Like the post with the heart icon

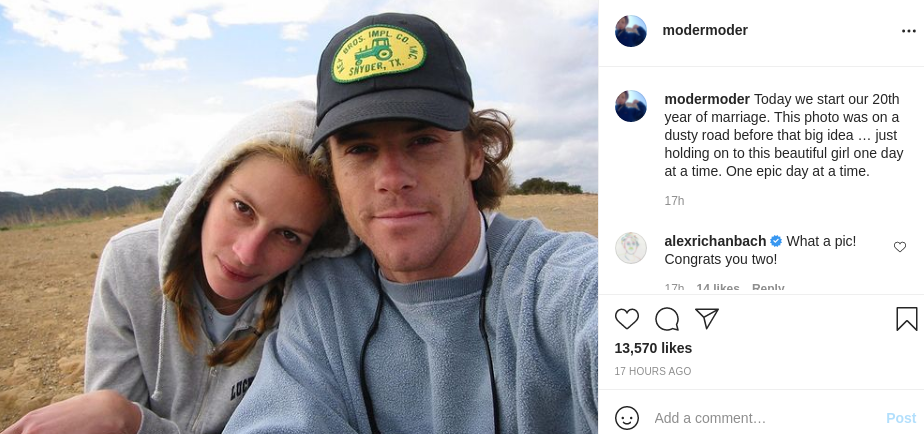click(x=626, y=319)
